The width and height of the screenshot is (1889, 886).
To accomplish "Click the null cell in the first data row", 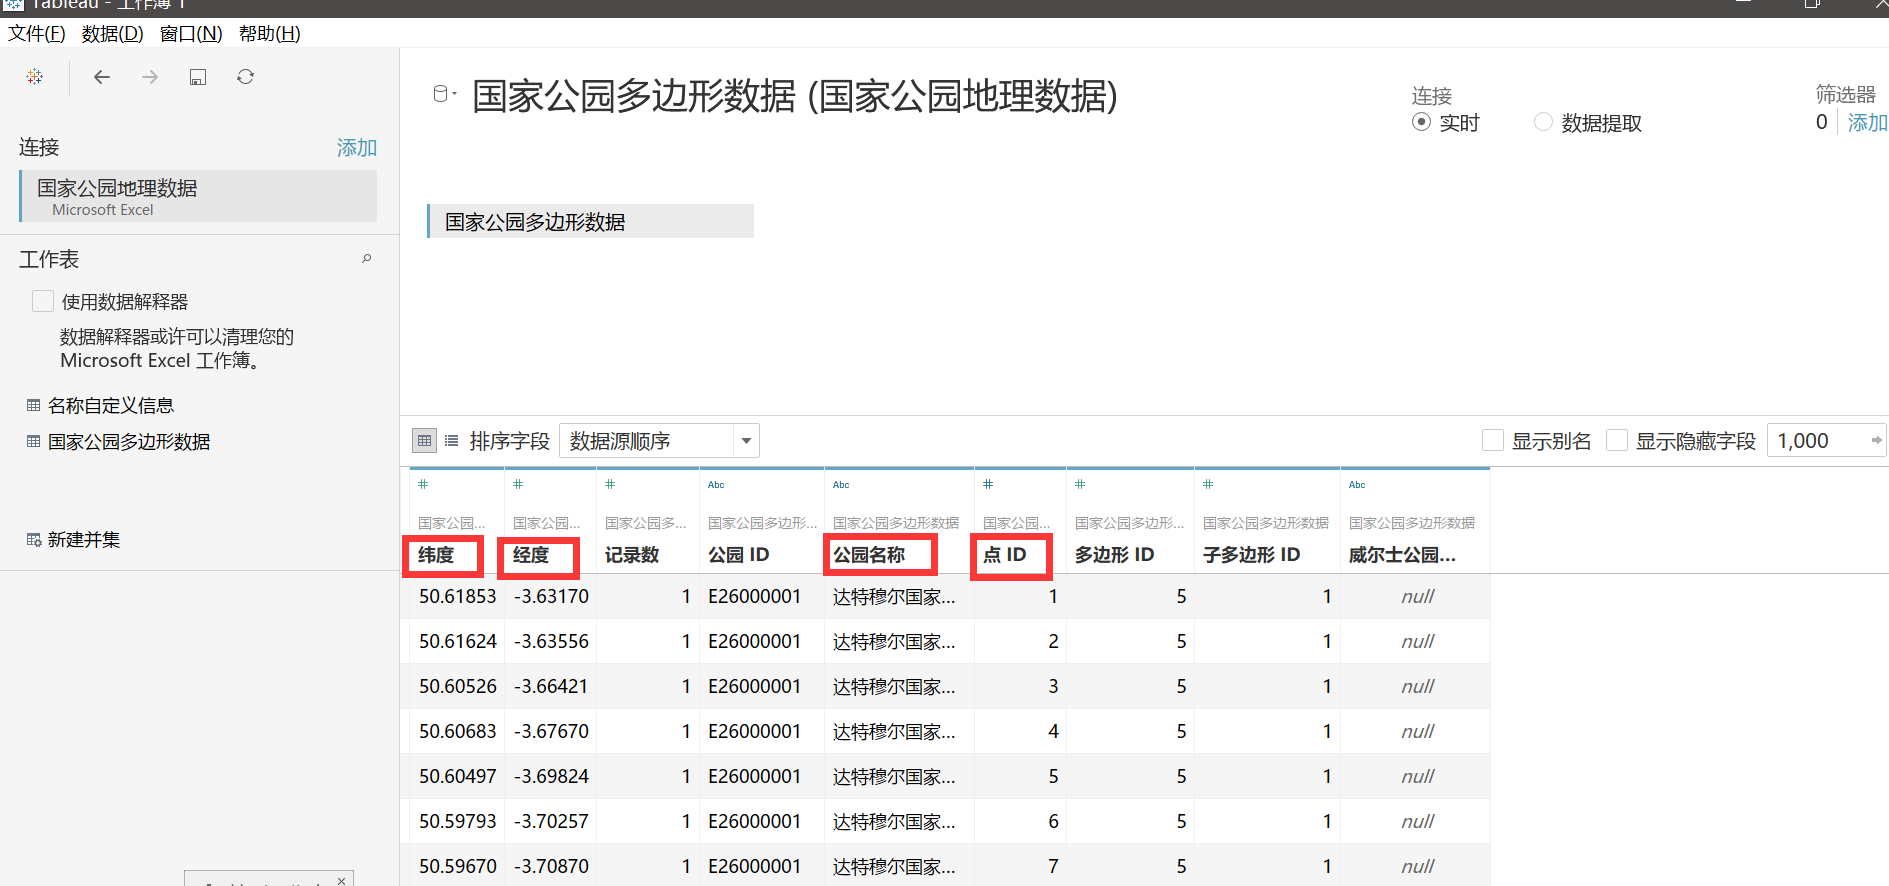I will click(x=1417, y=596).
